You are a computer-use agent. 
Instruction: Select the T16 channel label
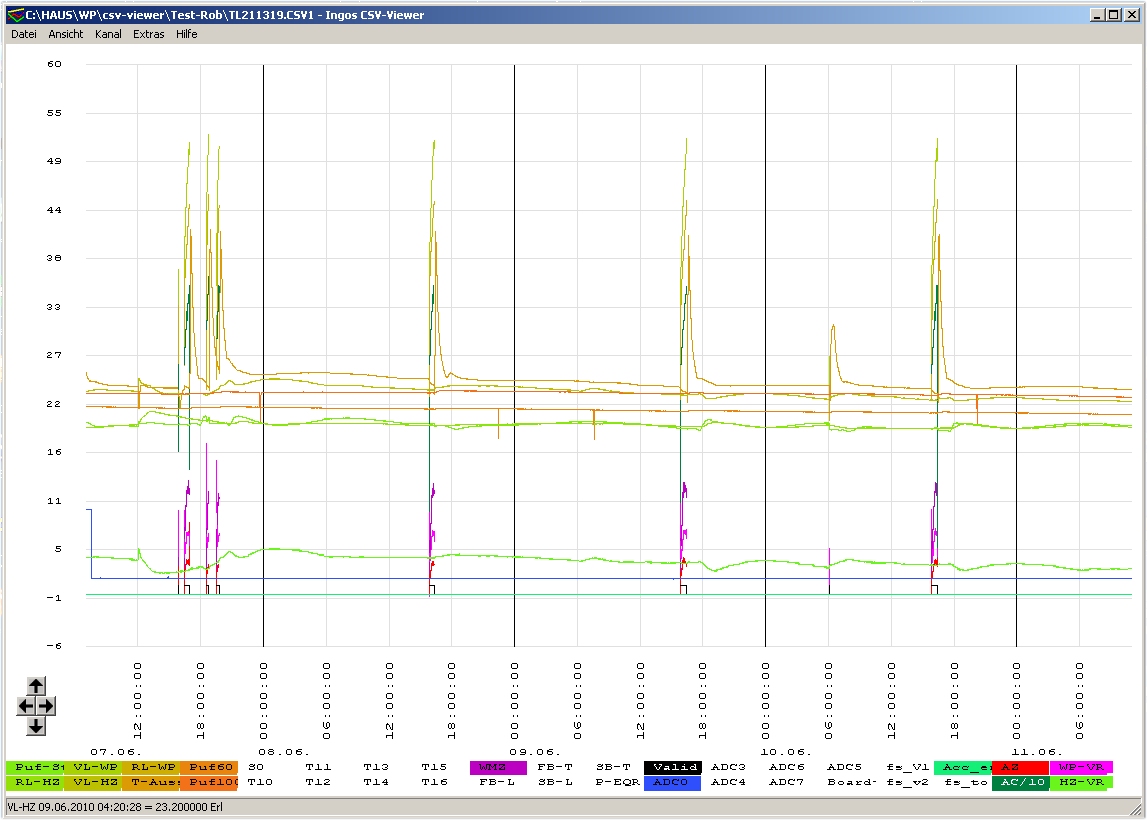pos(434,782)
